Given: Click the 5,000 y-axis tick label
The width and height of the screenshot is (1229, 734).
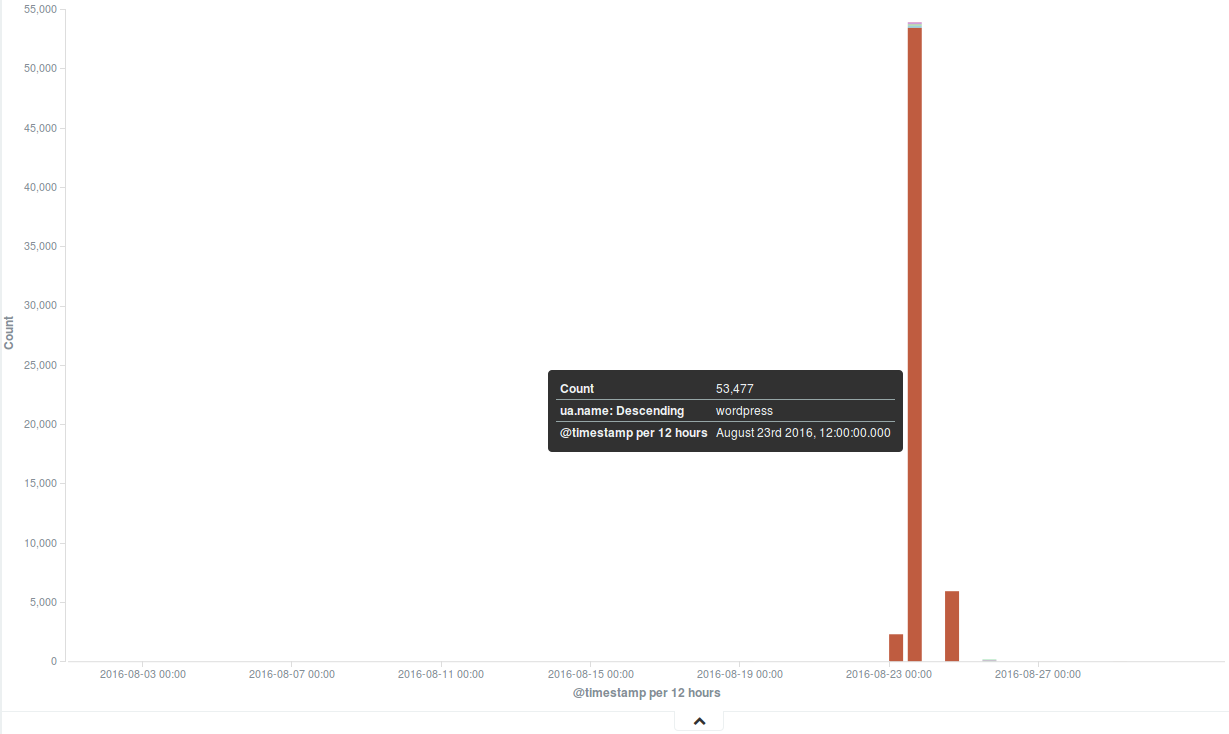Looking at the screenshot, I should pos(43,602).
